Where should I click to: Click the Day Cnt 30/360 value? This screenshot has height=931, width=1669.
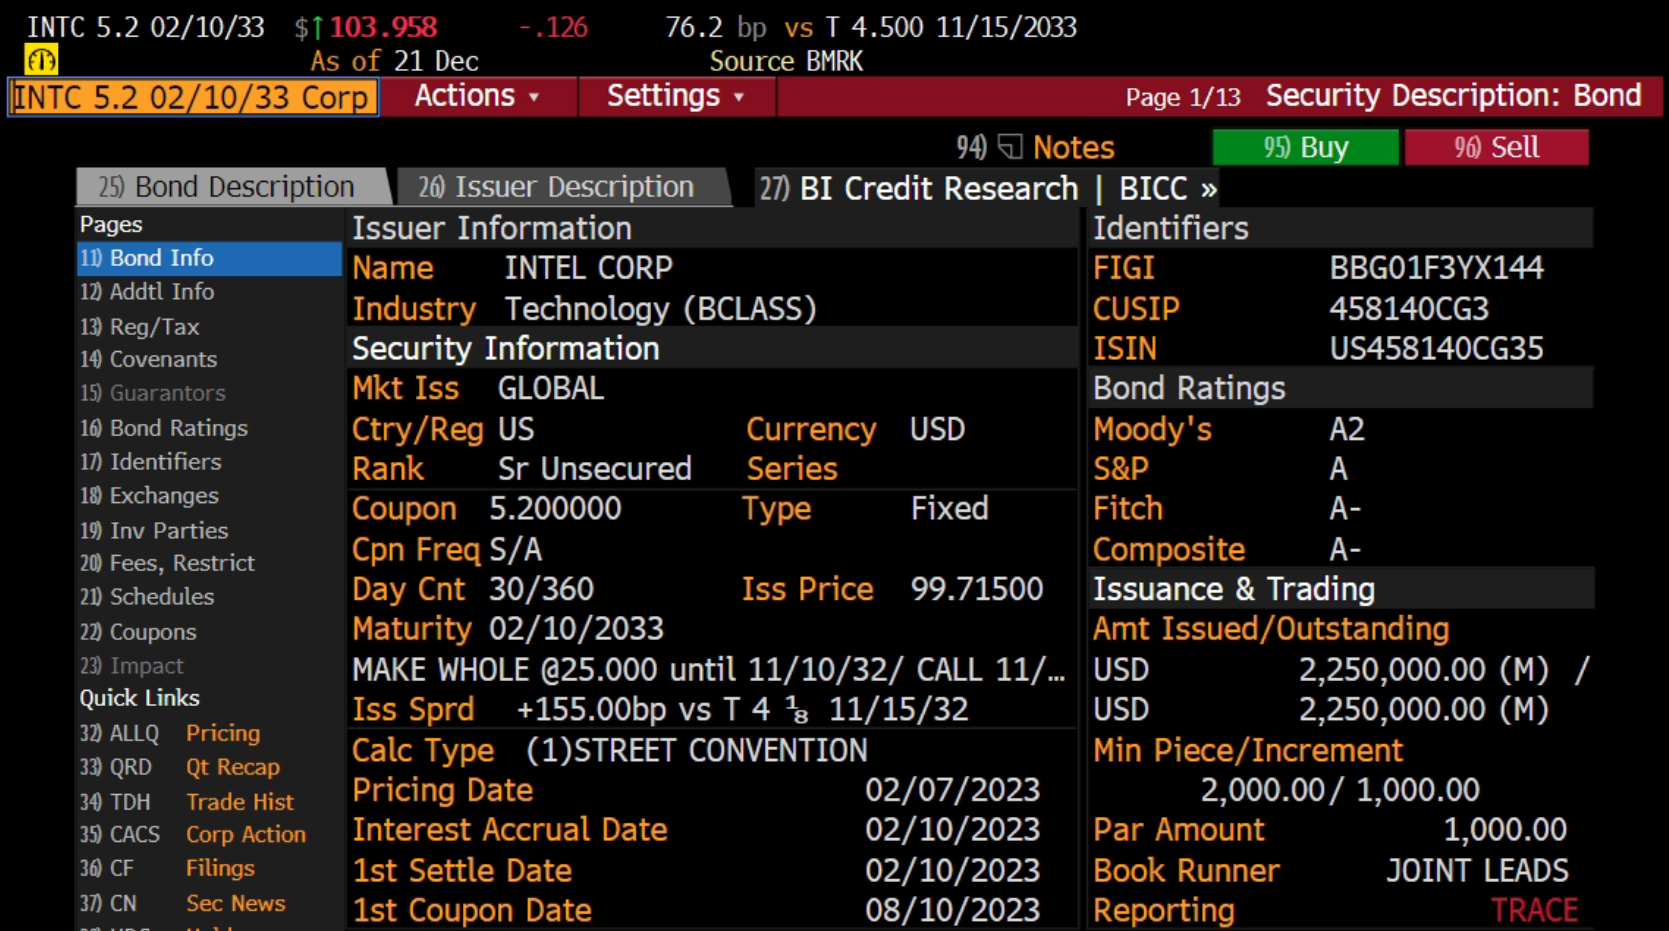pyautogui.click(x=541, y=589)
